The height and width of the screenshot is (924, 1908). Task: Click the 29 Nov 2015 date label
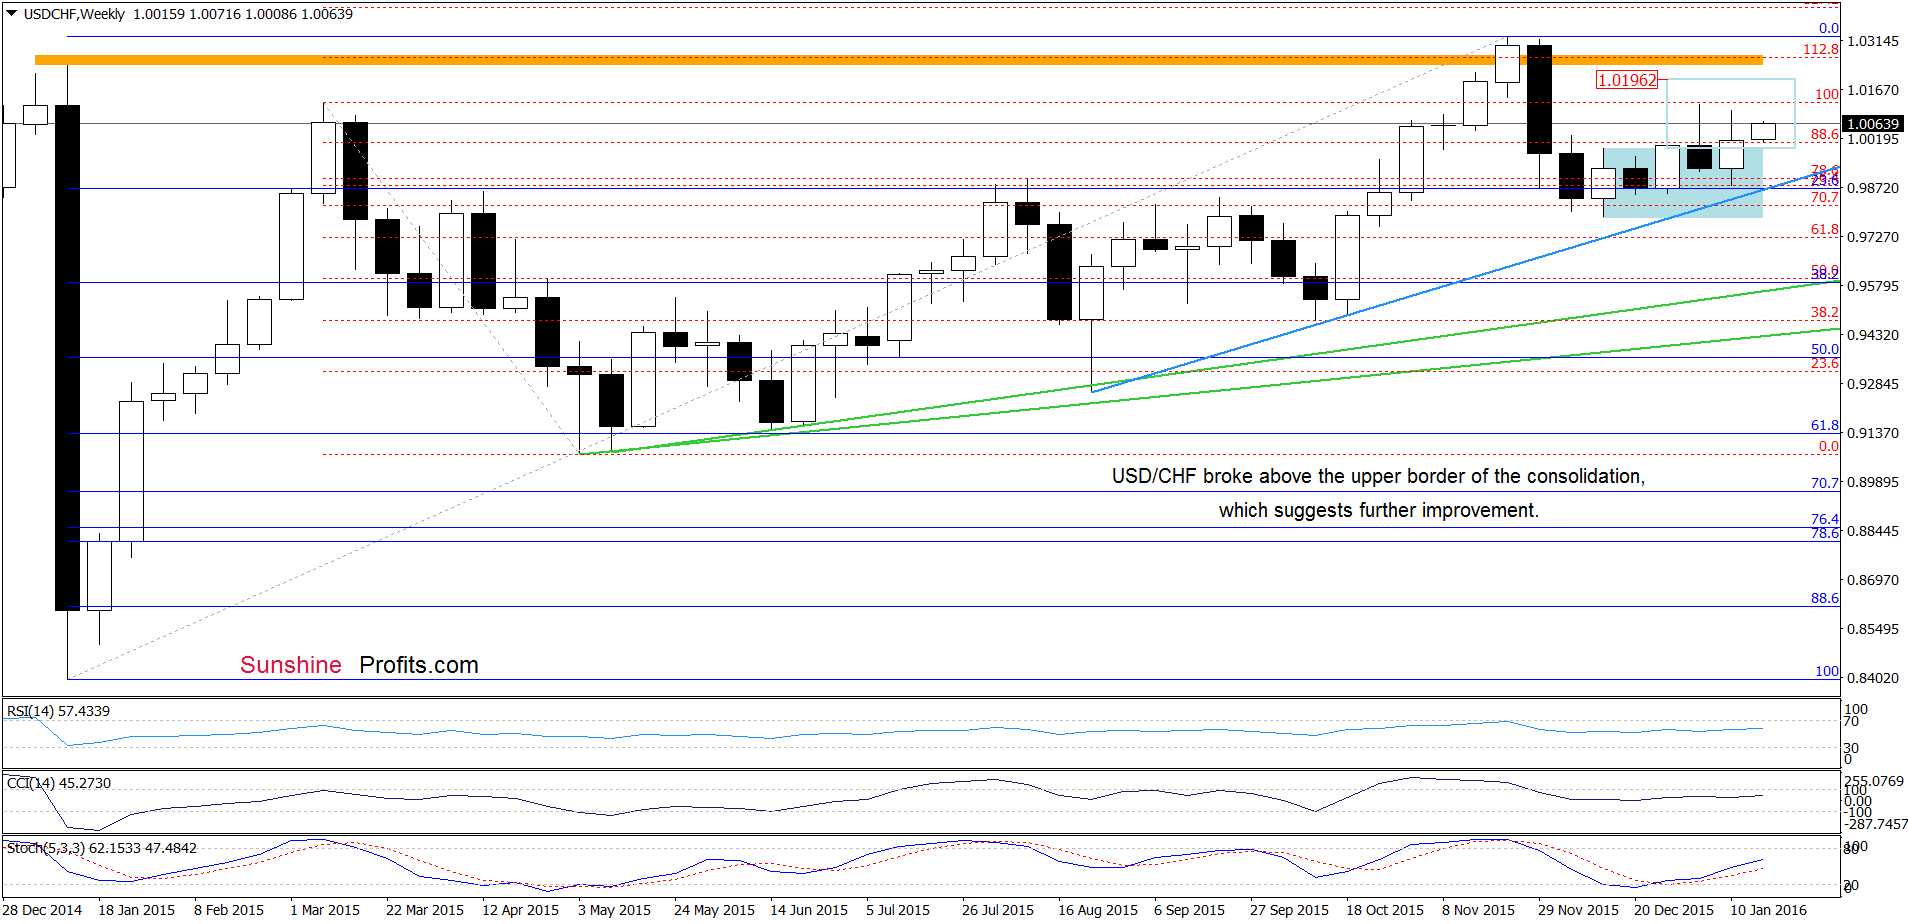1578,910
